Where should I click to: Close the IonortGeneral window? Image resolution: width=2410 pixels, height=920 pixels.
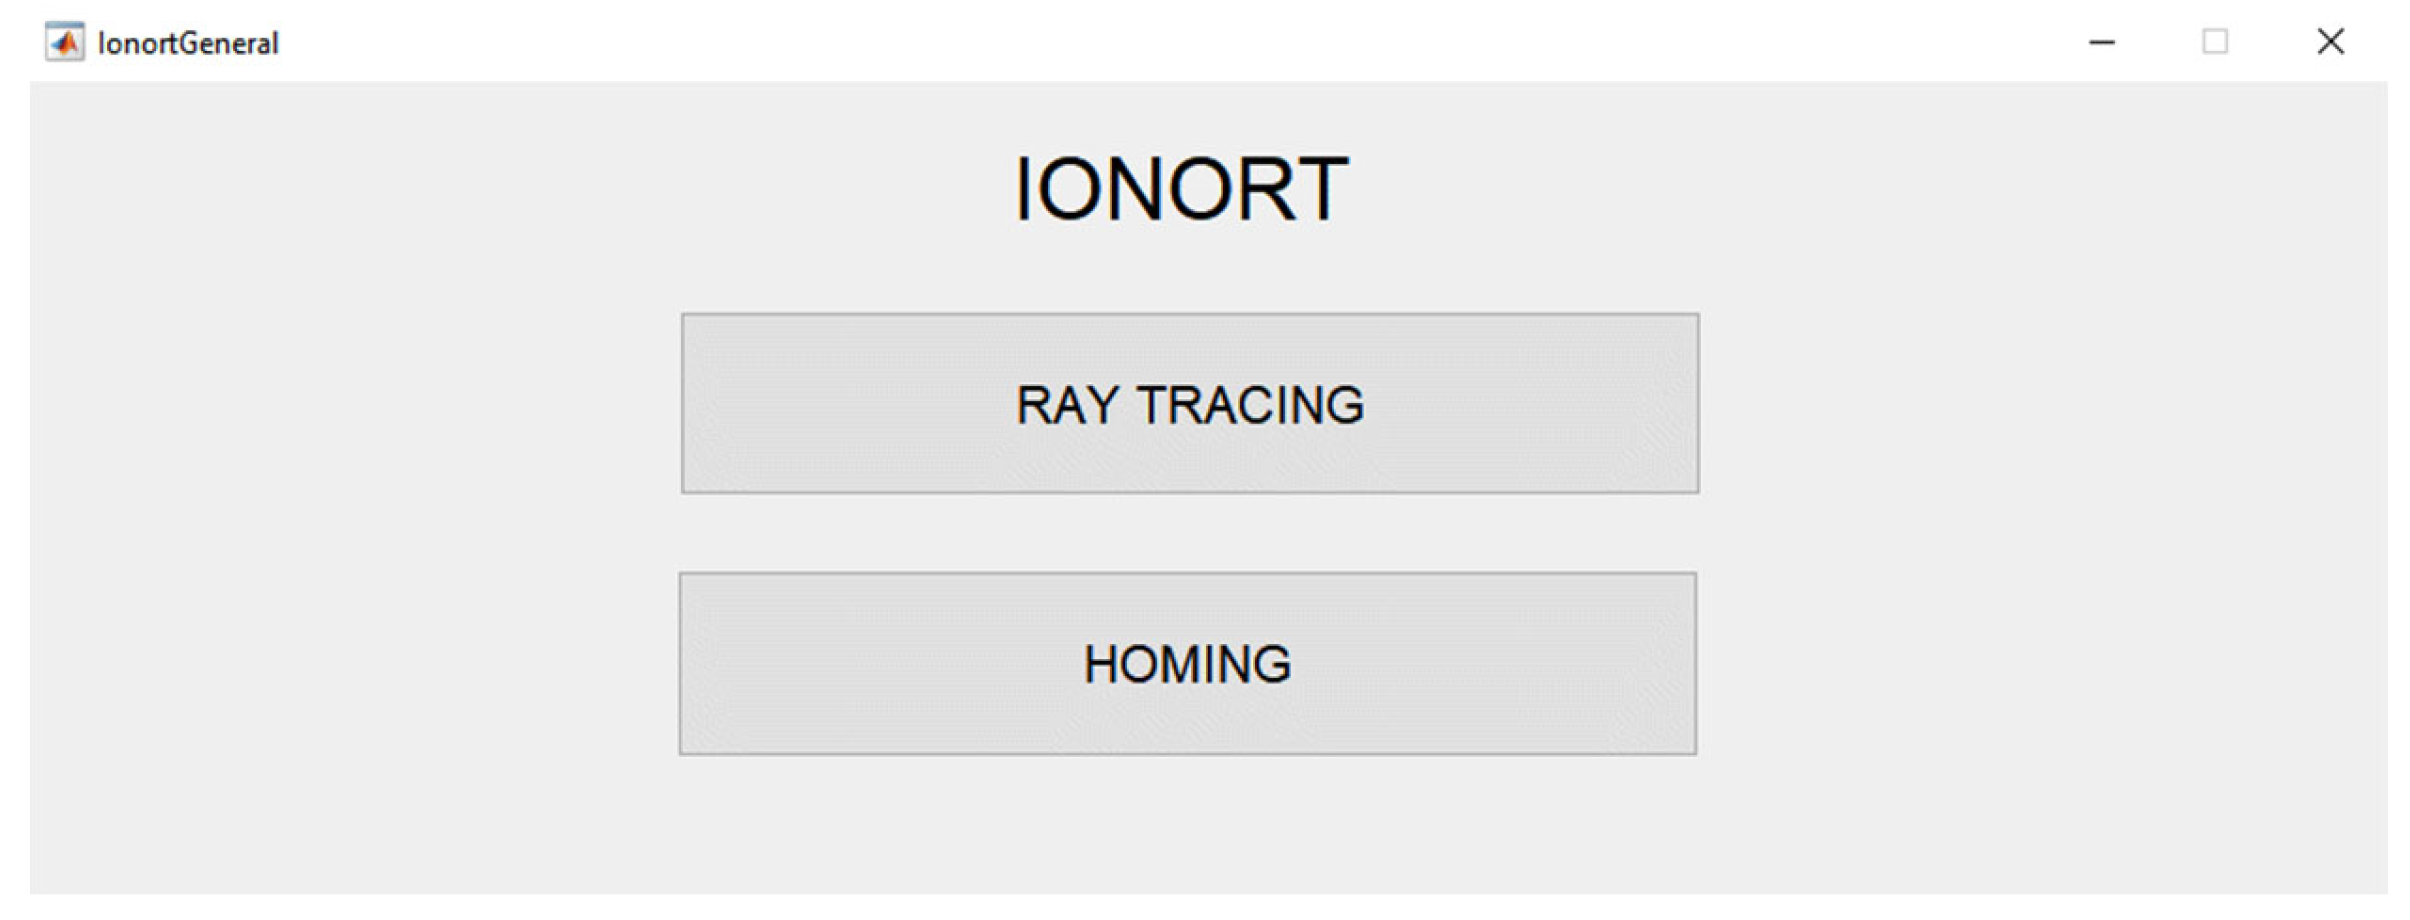[x=2330, y=42]
